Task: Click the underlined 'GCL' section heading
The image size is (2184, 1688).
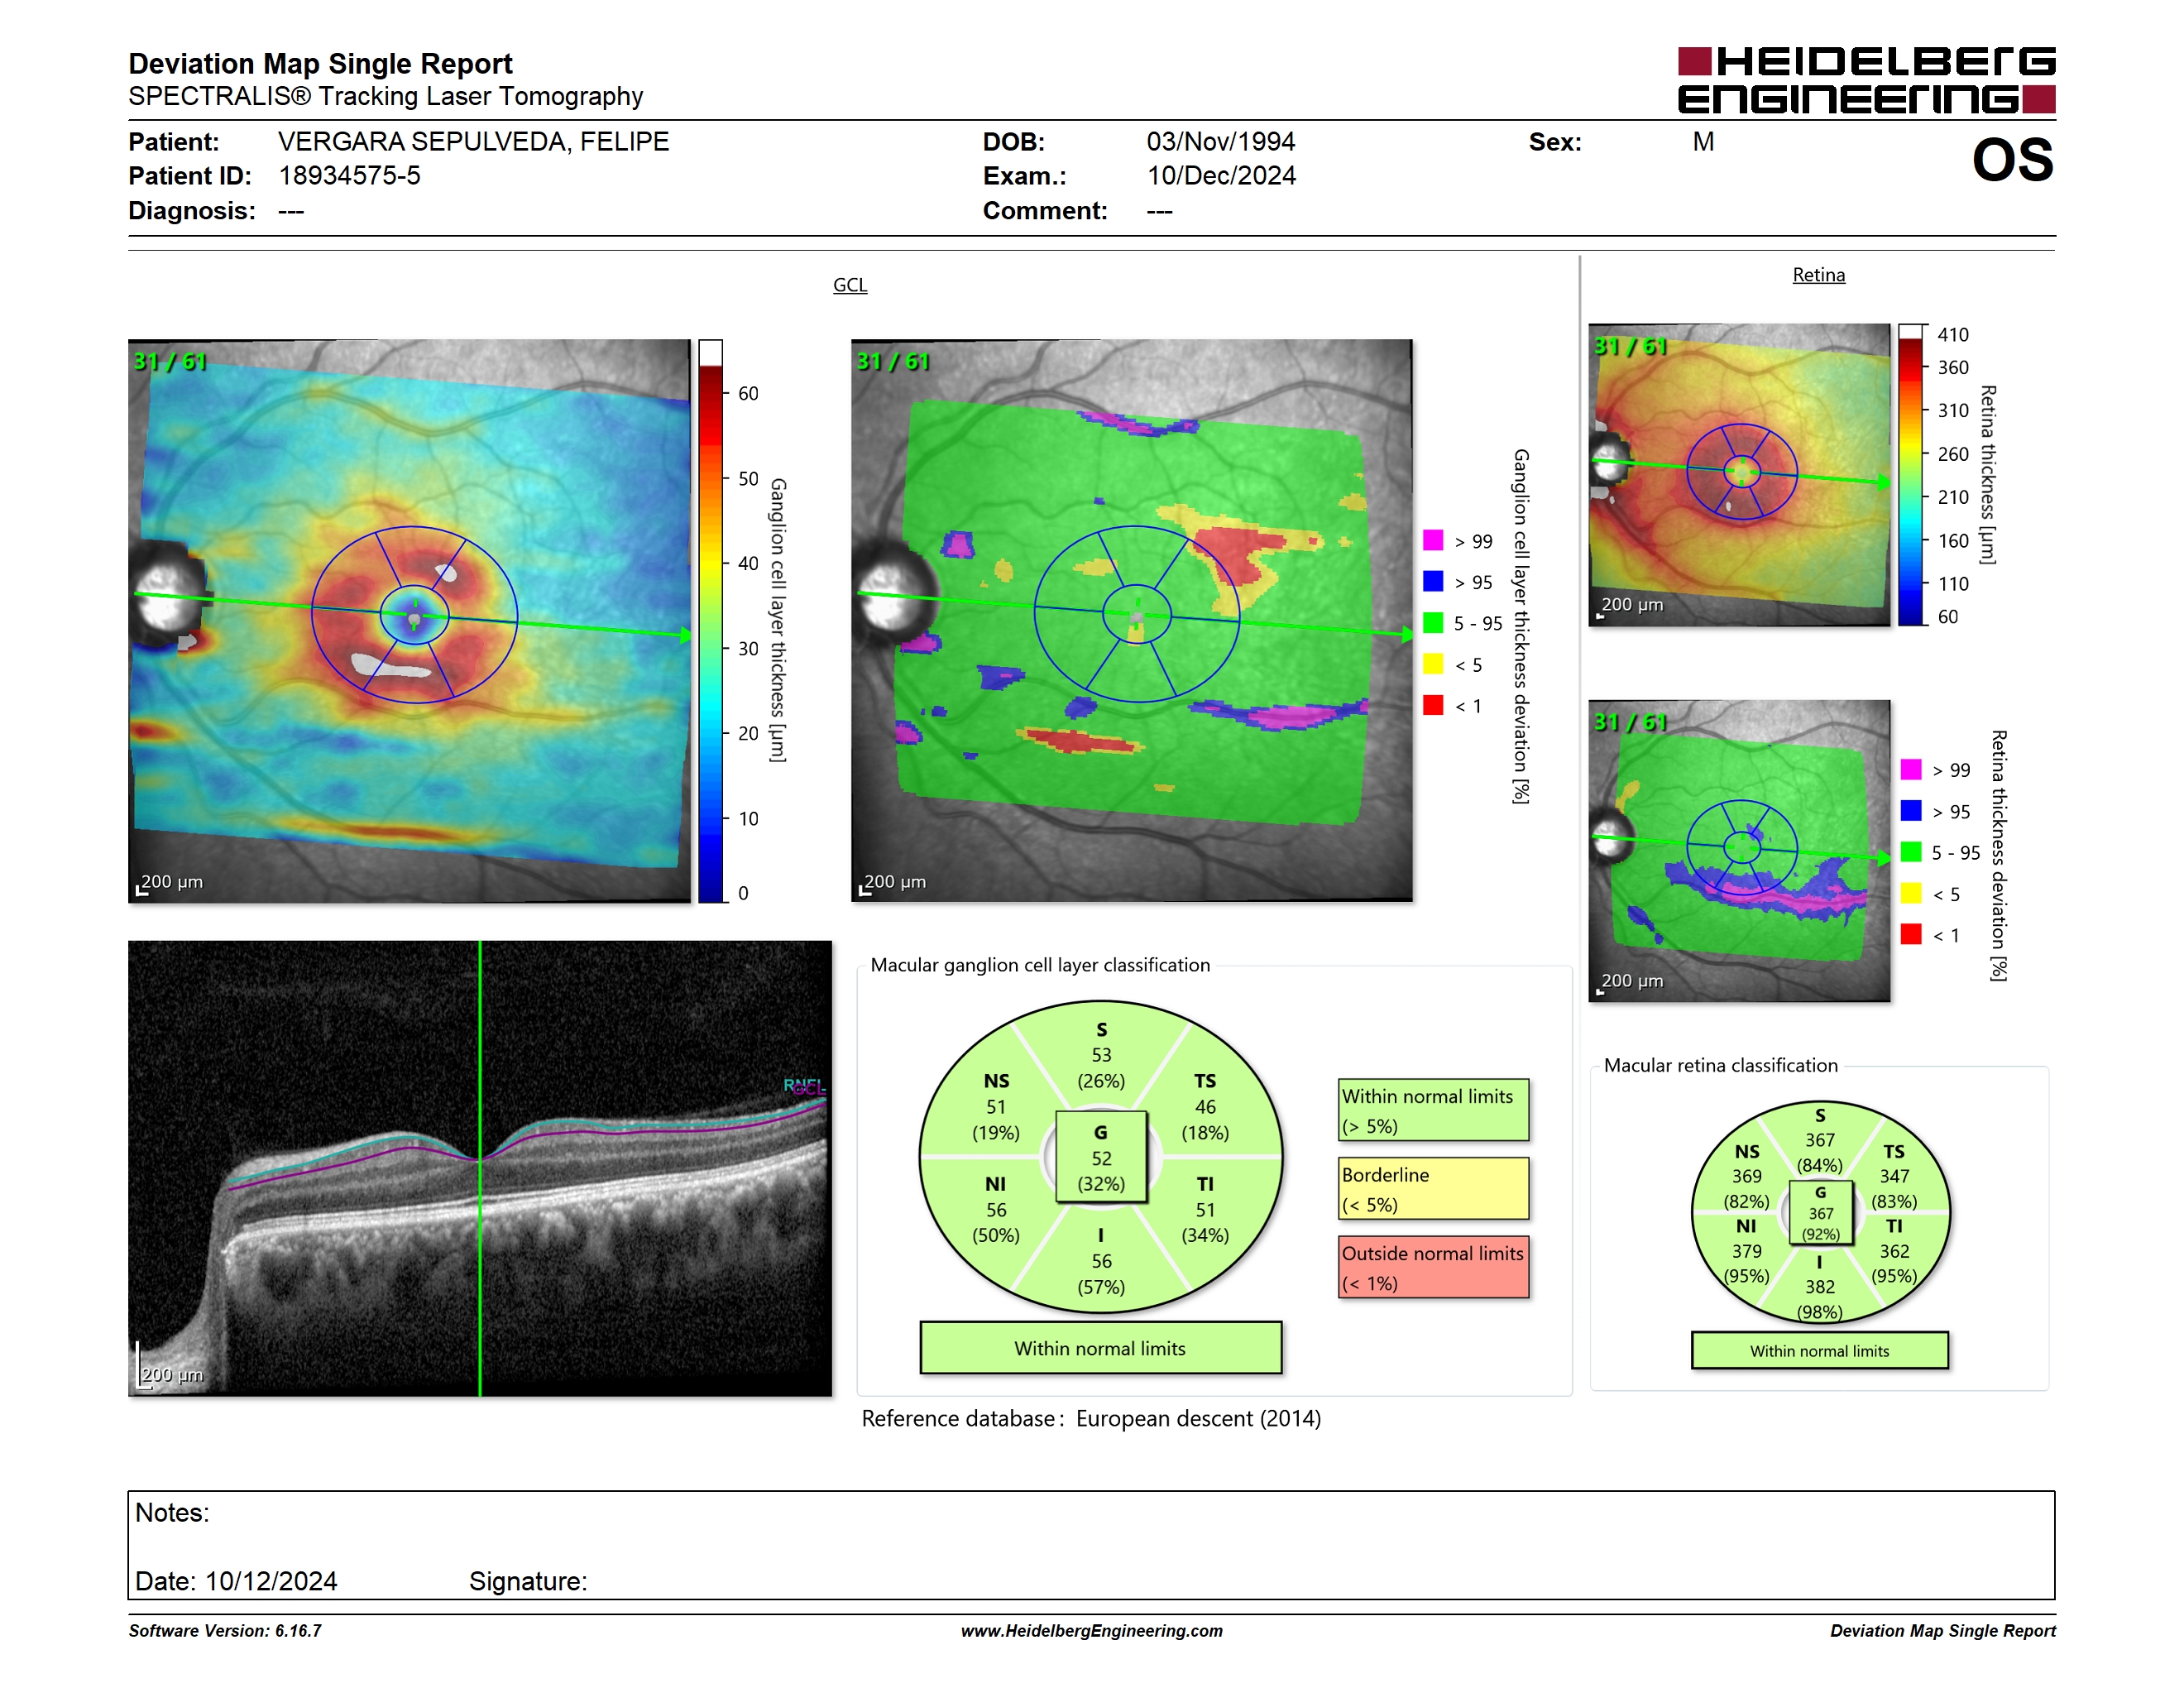Action: coord(850,285)
